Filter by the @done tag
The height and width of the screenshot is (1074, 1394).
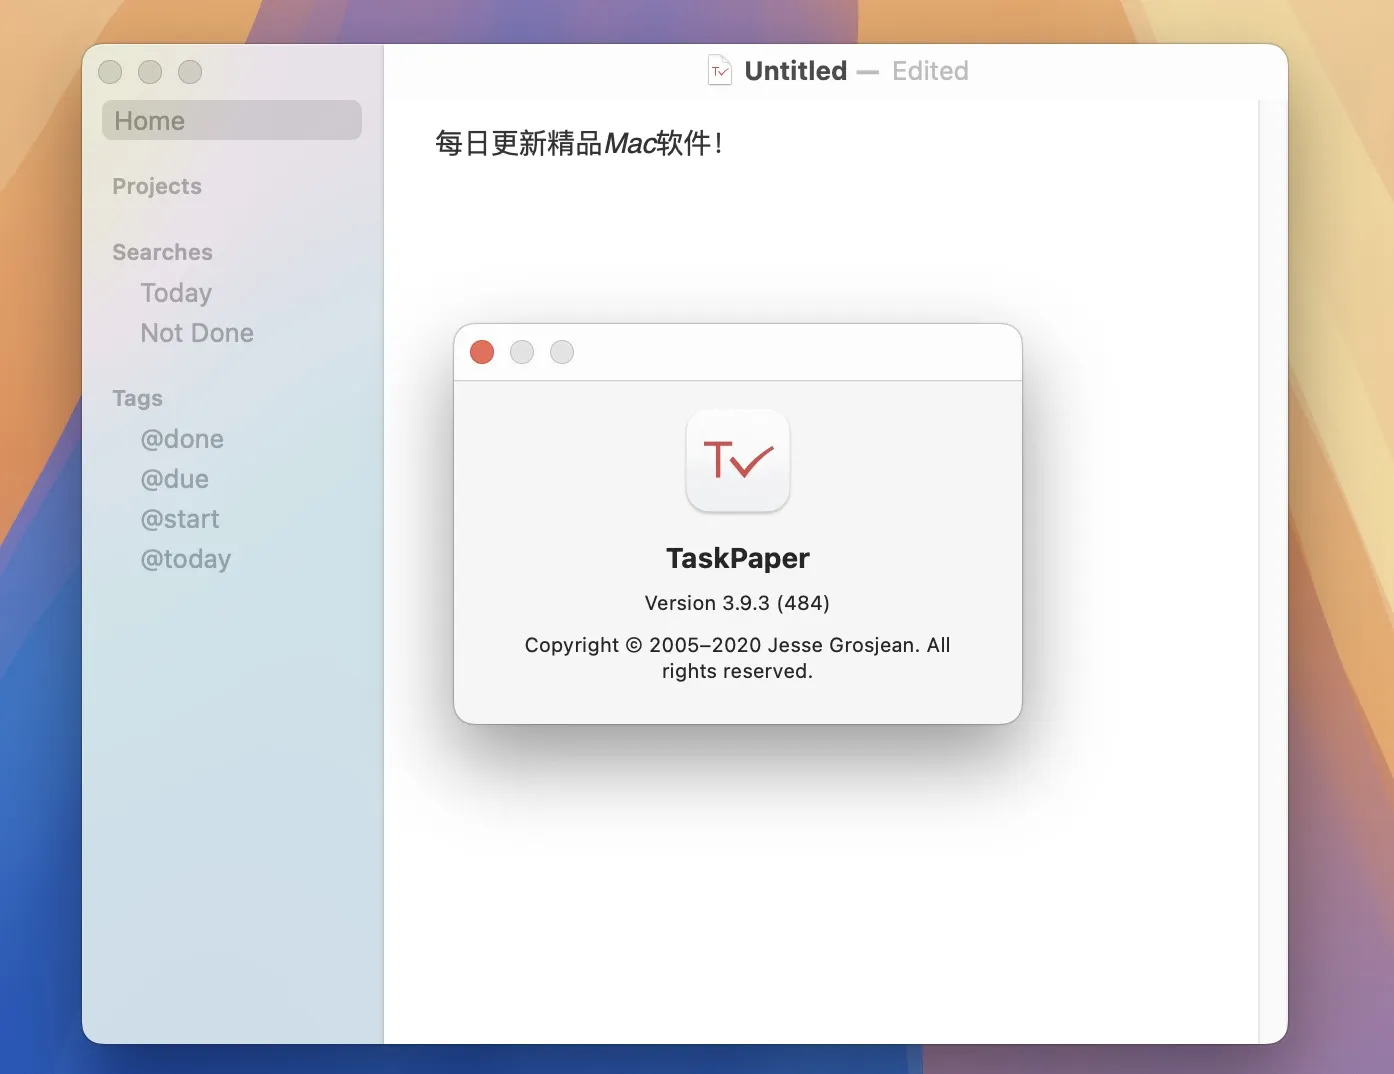[182, 439]
